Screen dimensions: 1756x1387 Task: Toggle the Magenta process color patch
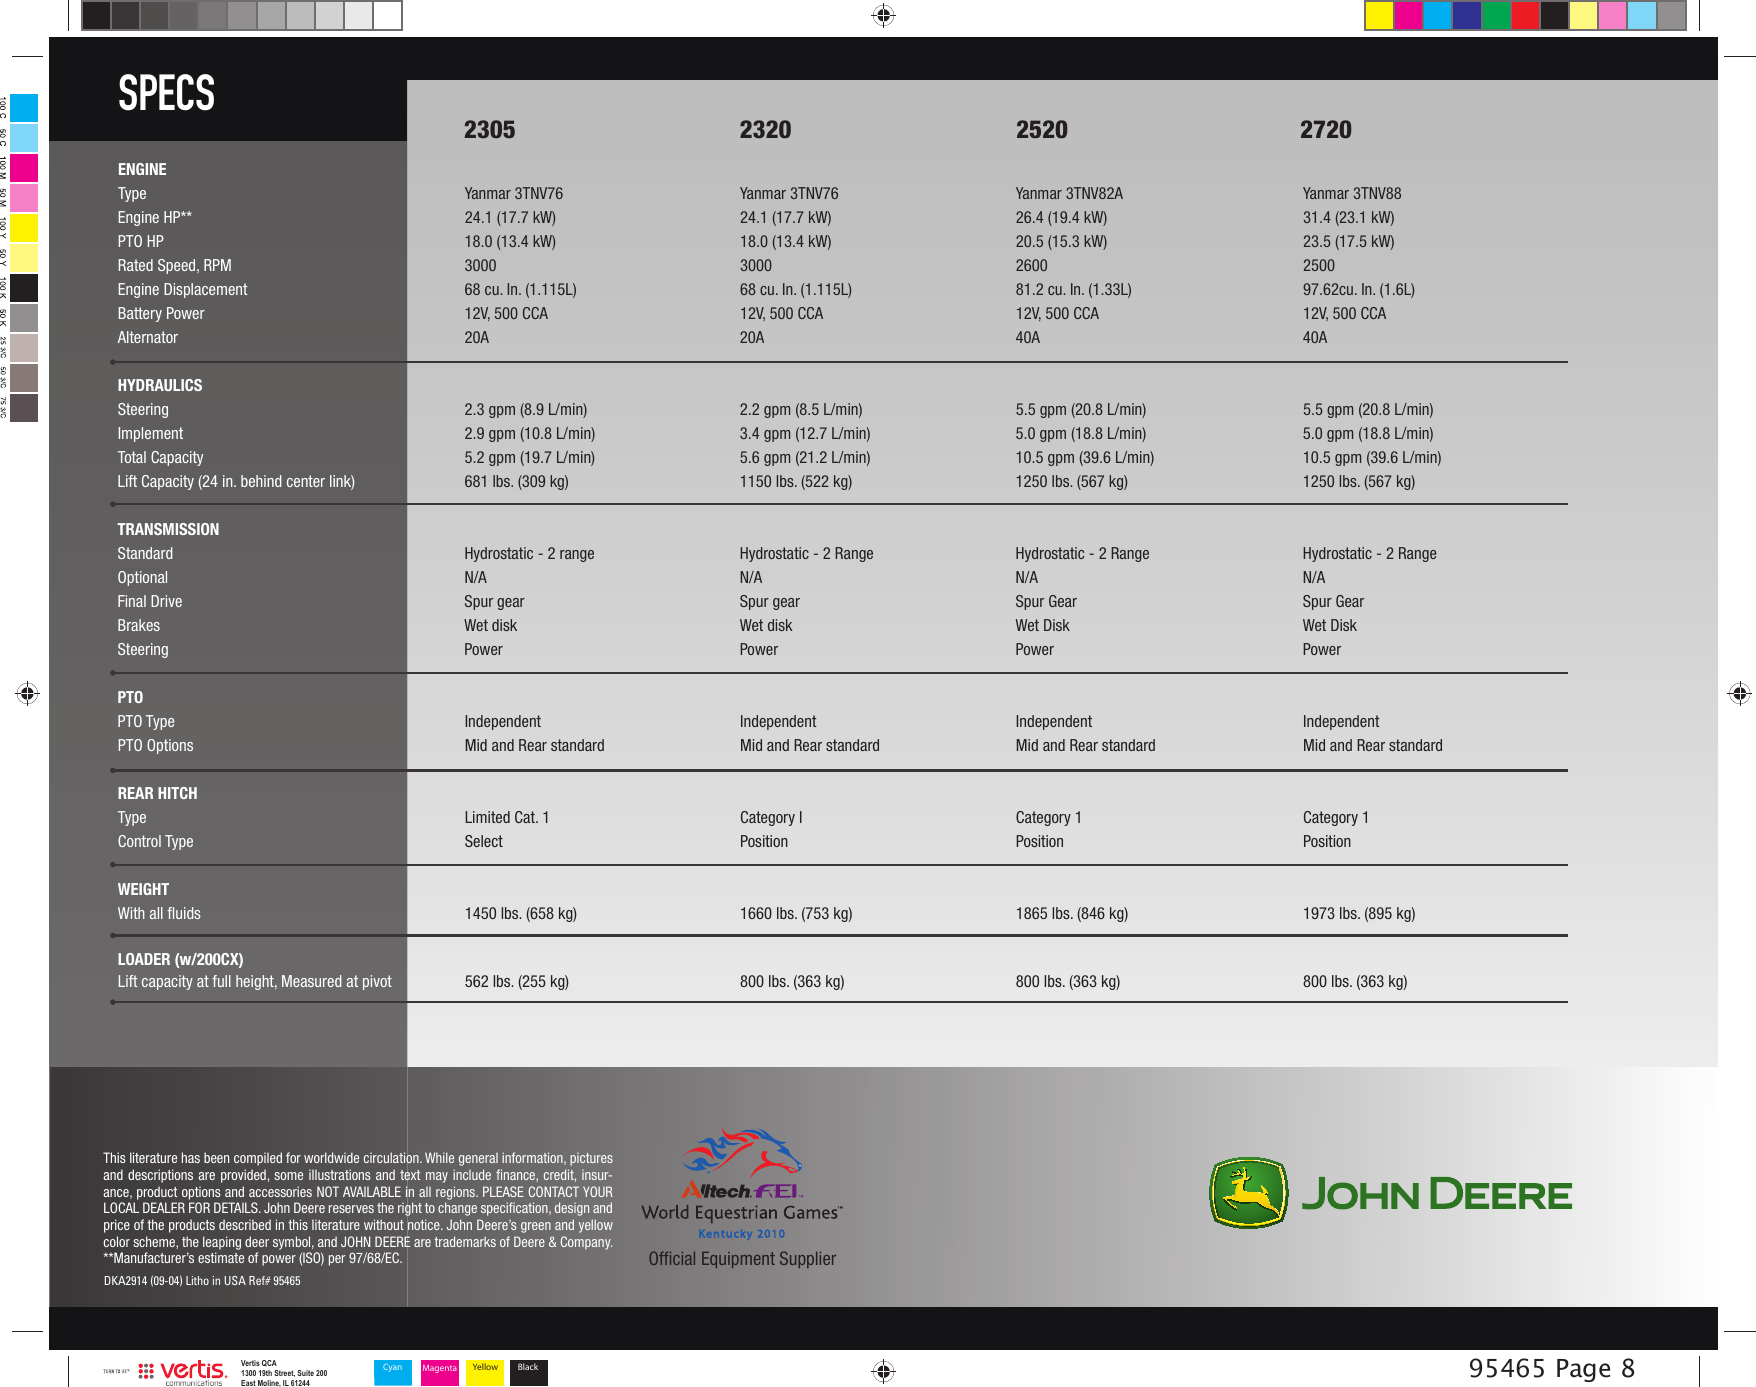[x=439, y=1373]
